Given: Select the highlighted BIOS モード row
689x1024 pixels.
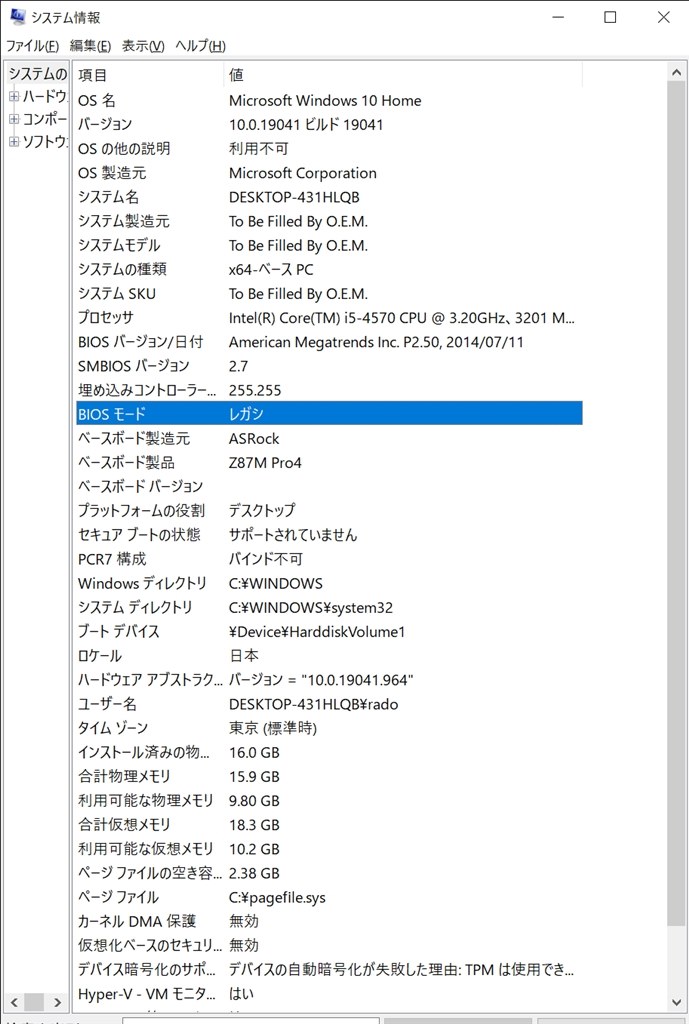Looking at the screenshot, I should pos(329,414).
